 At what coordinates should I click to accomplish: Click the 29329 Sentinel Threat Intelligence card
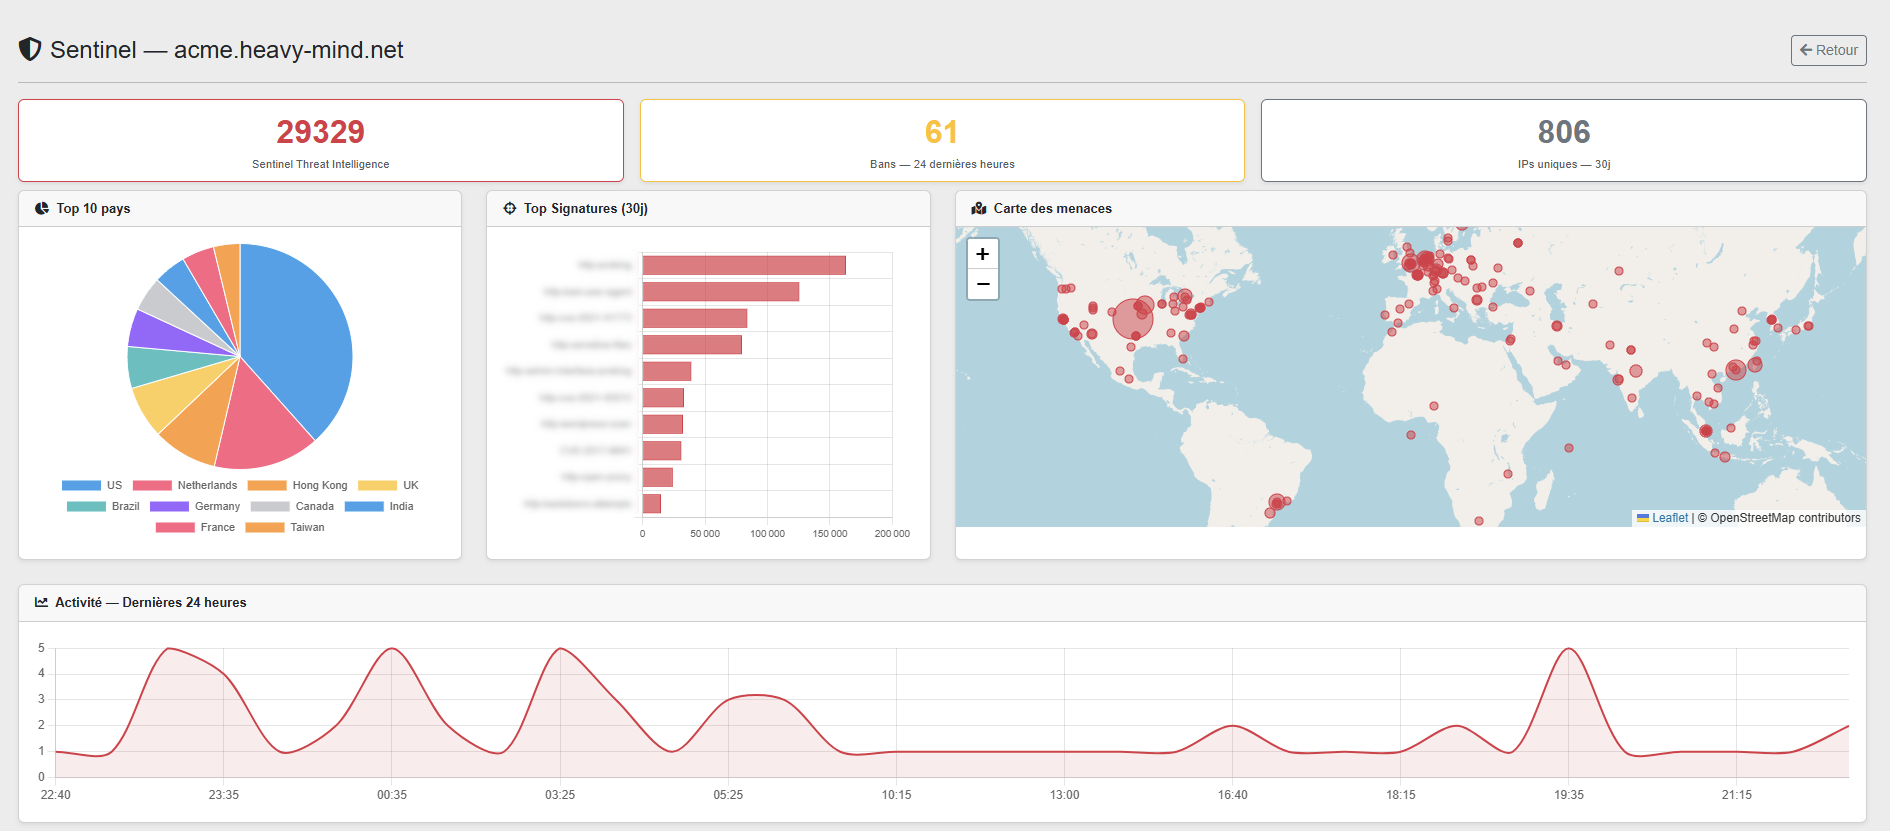321,141
